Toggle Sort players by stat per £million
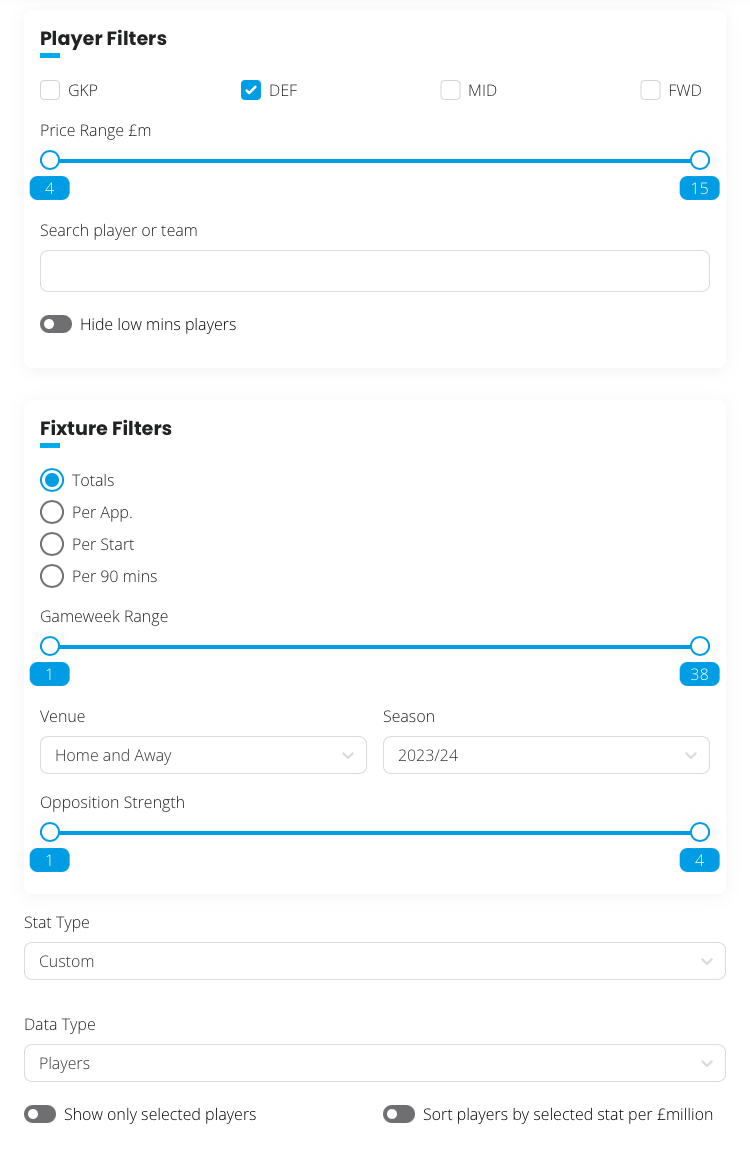This screenshot has width=750, height=1149. tap(399, 1114)
